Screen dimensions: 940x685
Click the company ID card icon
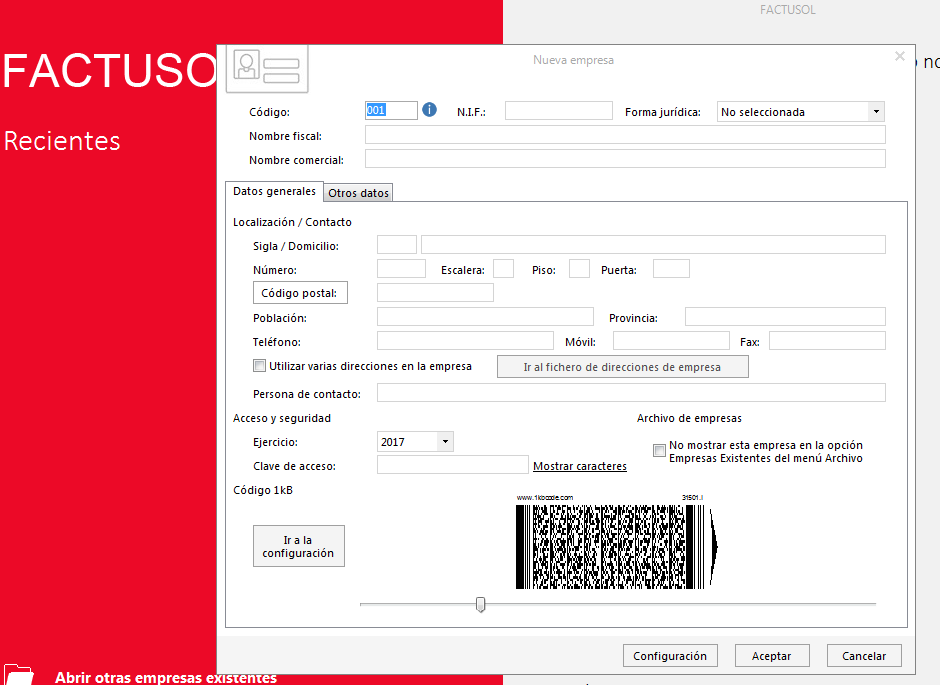pos(267,68)
